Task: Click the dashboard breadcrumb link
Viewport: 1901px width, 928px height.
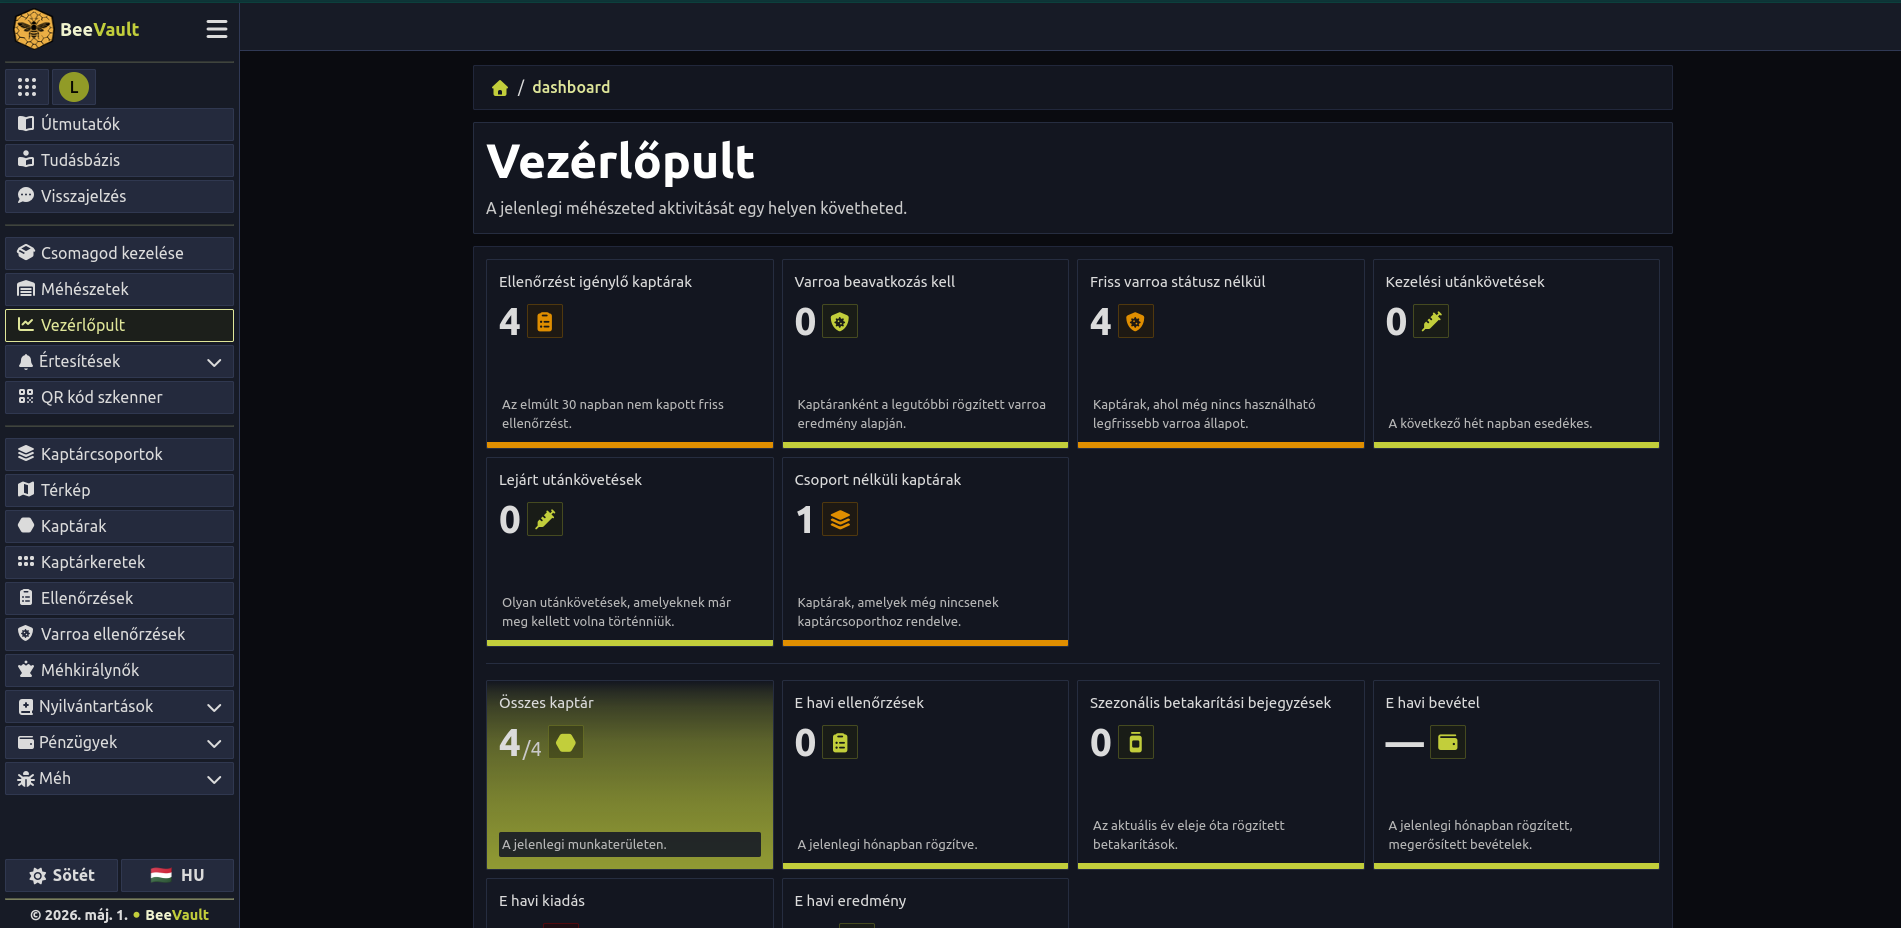Action: tap(571, 87)
